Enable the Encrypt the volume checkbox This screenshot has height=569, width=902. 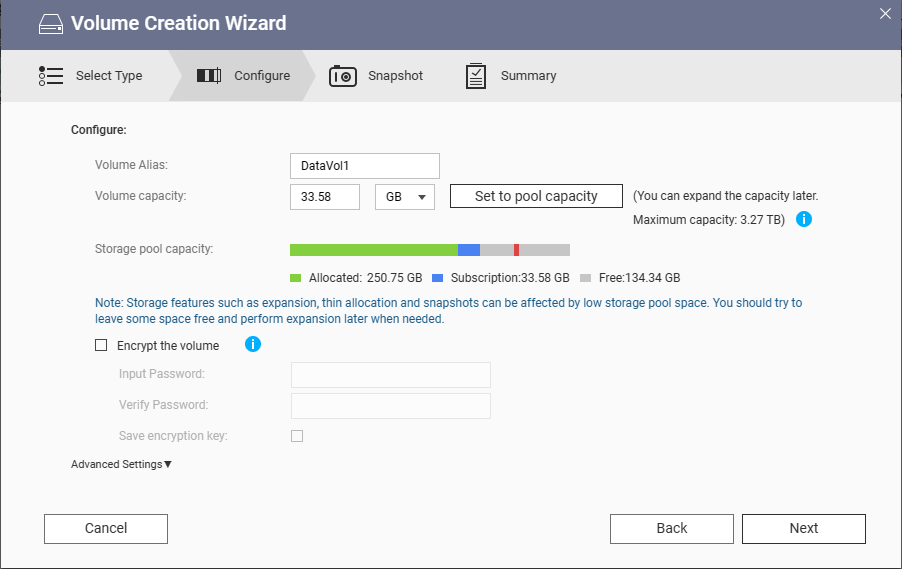tap(101, 345)
